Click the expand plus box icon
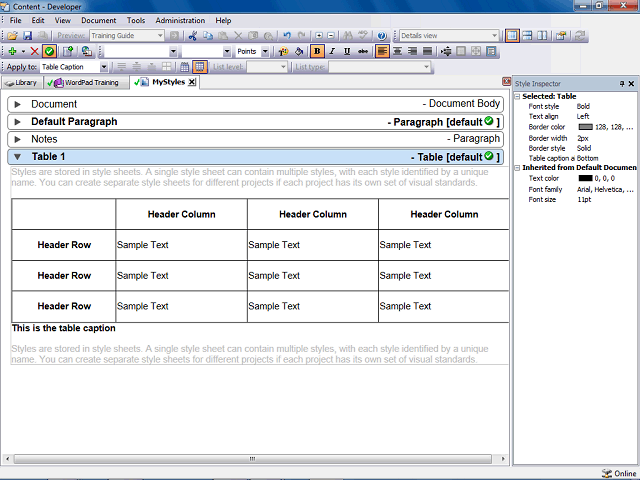 coord(319,36)
